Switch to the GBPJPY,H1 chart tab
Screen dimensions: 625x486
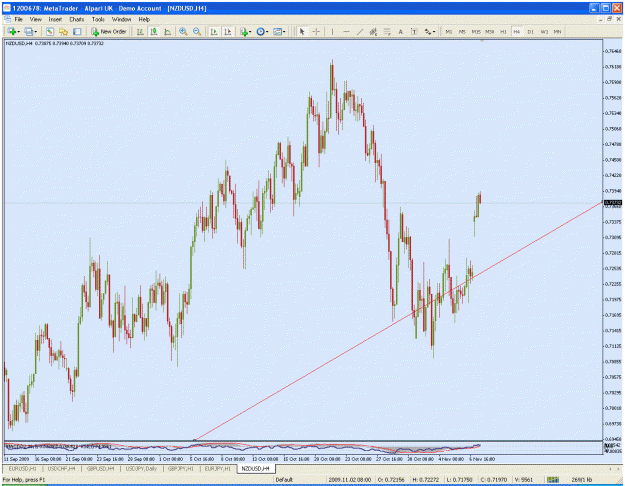[181, 469]
